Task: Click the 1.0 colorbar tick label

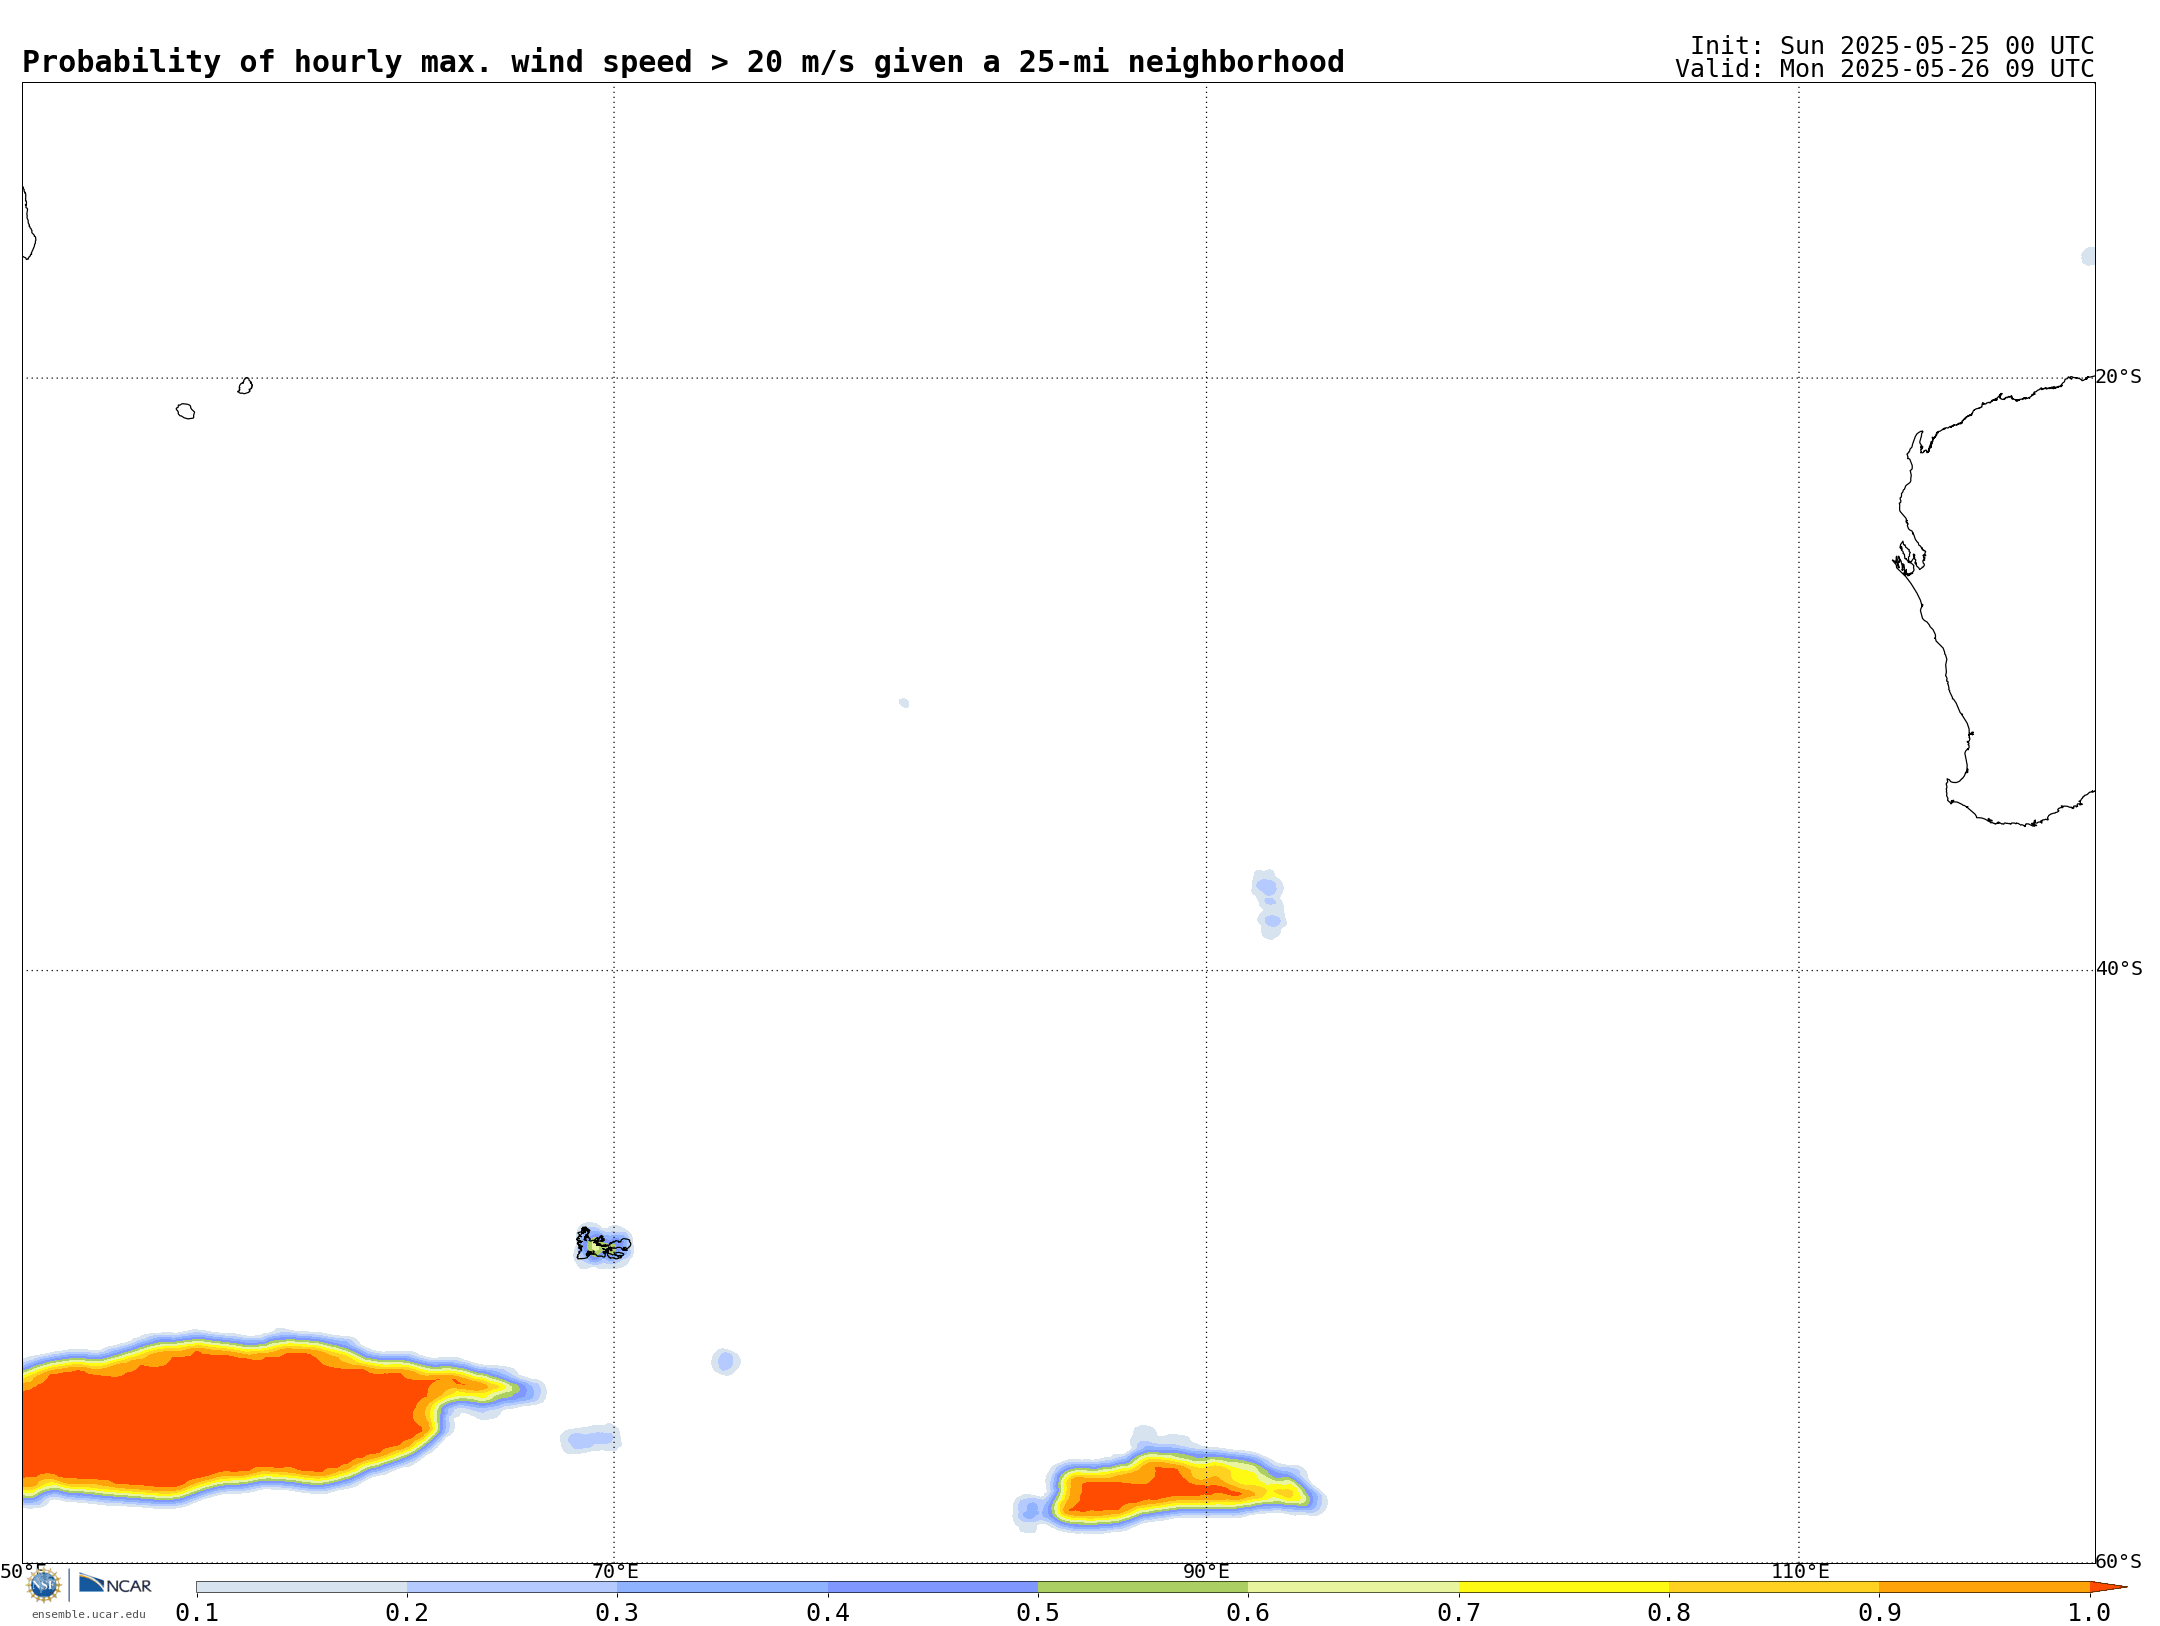Action: pyautogui.click(x=2089, y=1612)
